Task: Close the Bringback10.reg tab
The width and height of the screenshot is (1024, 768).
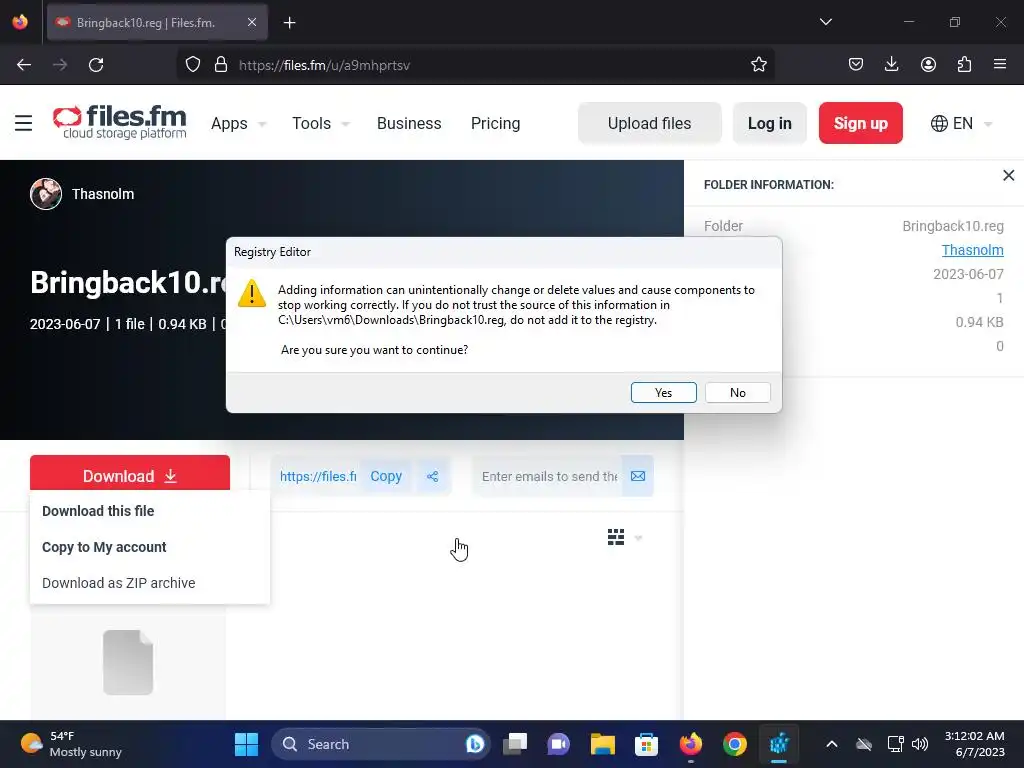Action: pyautogui.click(x=252, y=22)
